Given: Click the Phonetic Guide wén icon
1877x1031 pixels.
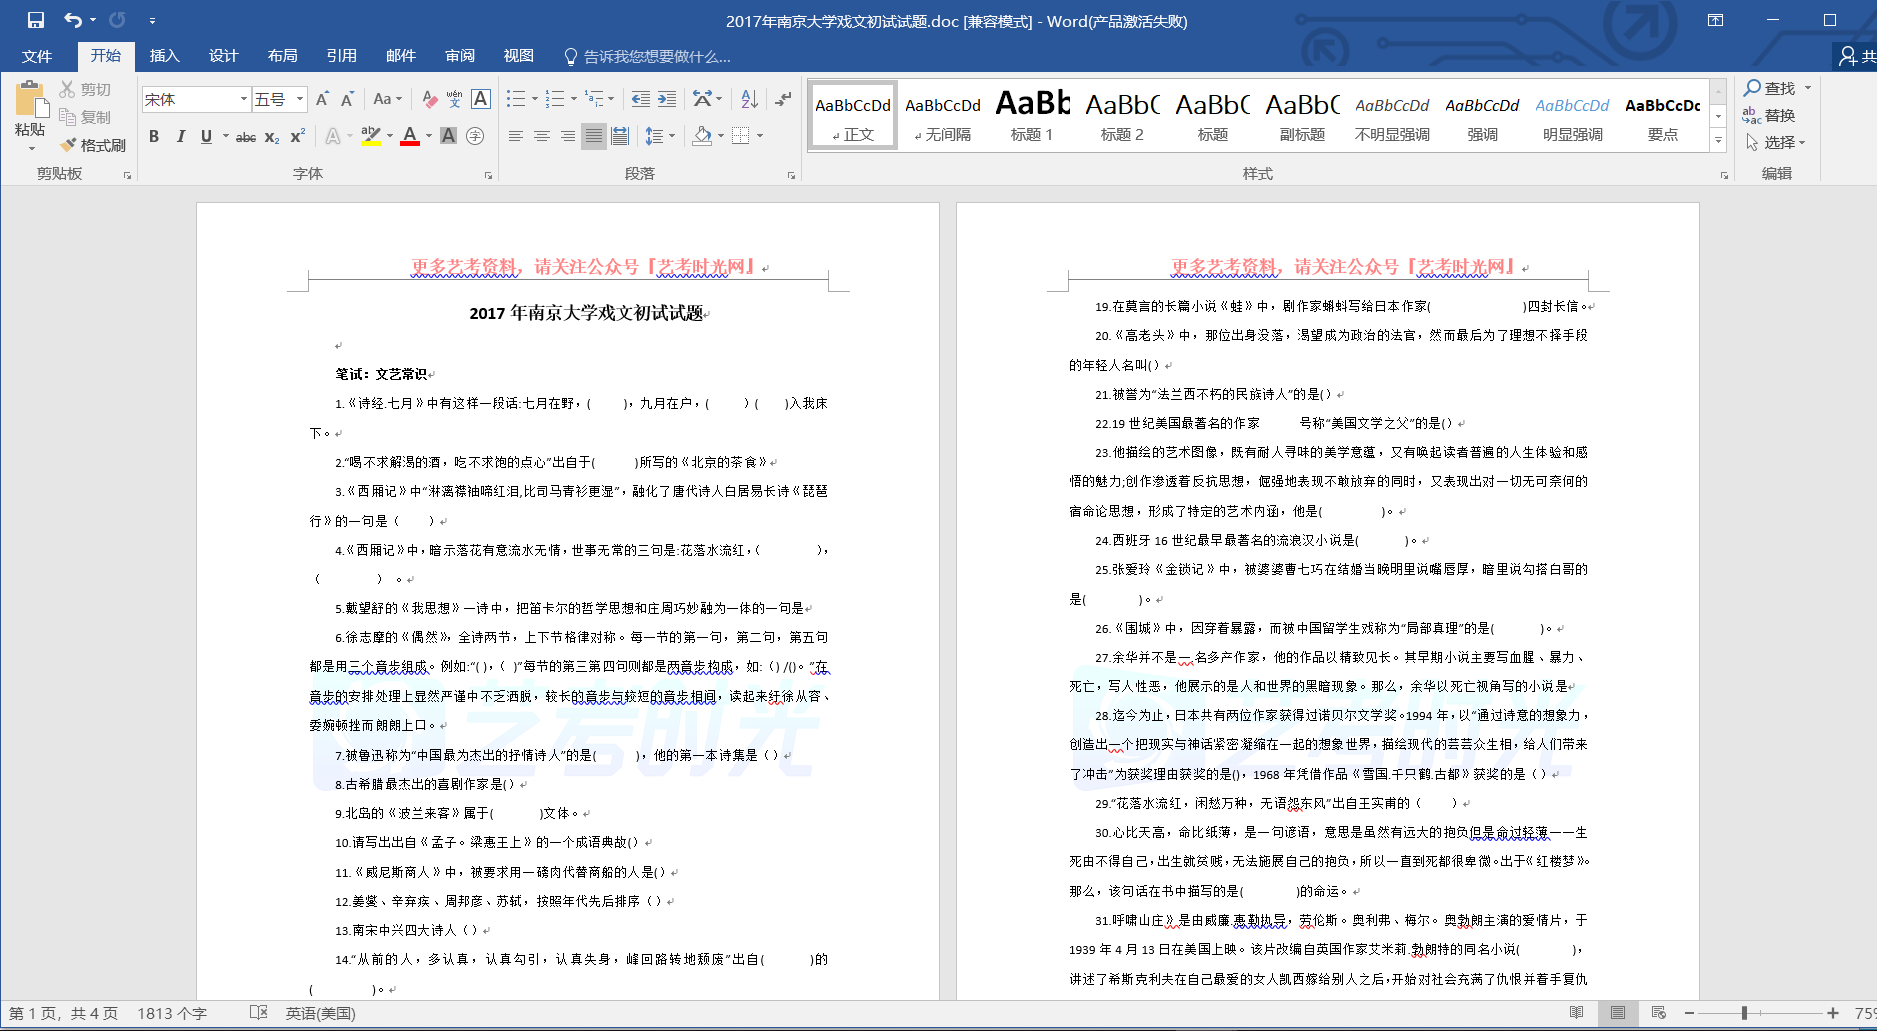Looking at the screenshot, I should [455, 99].
